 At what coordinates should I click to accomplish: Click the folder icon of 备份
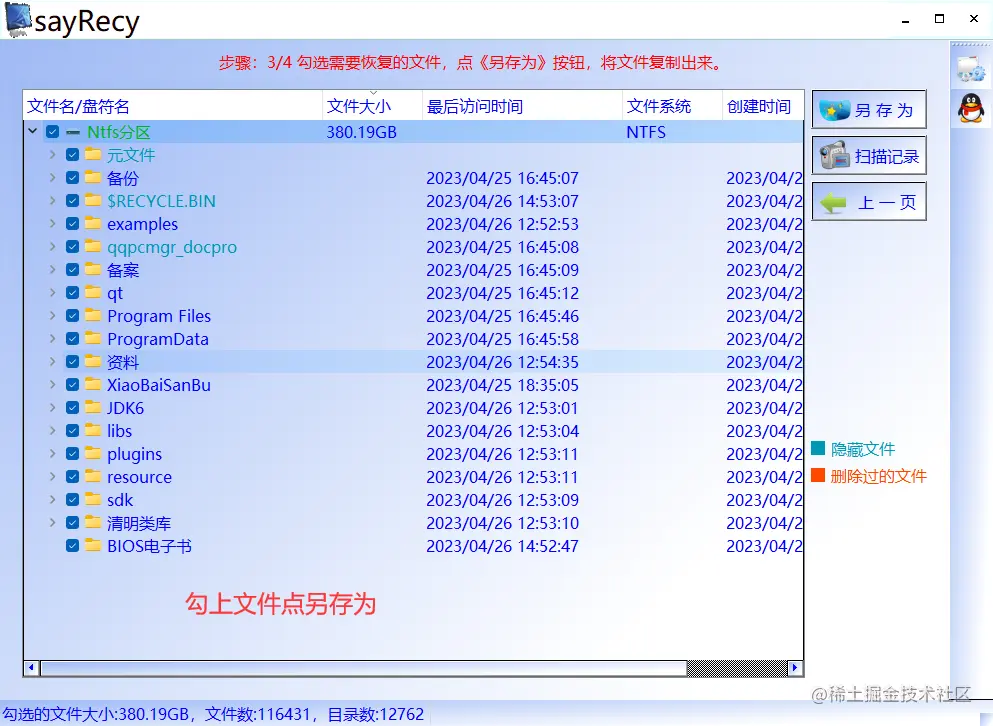[x=93, y=177]
